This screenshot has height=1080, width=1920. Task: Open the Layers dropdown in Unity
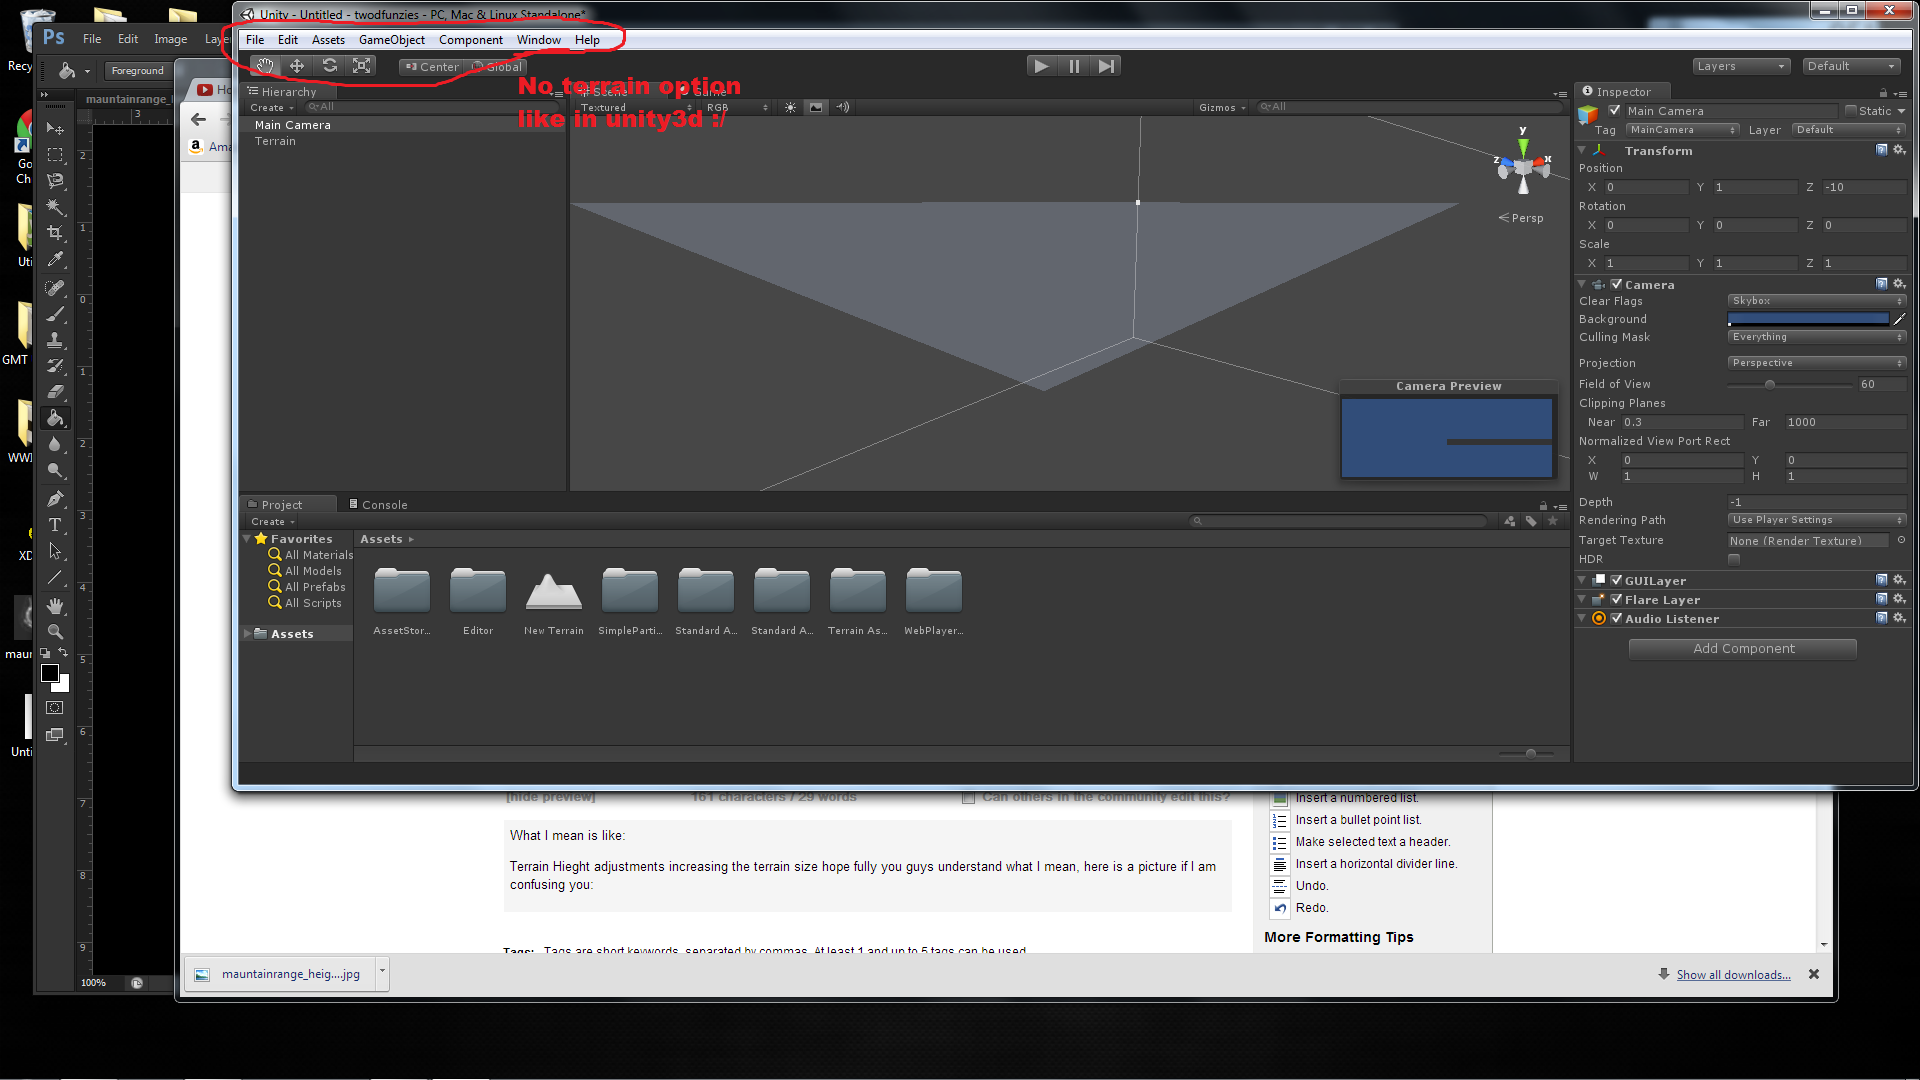pyautogui.click(x=1741, y=66)
